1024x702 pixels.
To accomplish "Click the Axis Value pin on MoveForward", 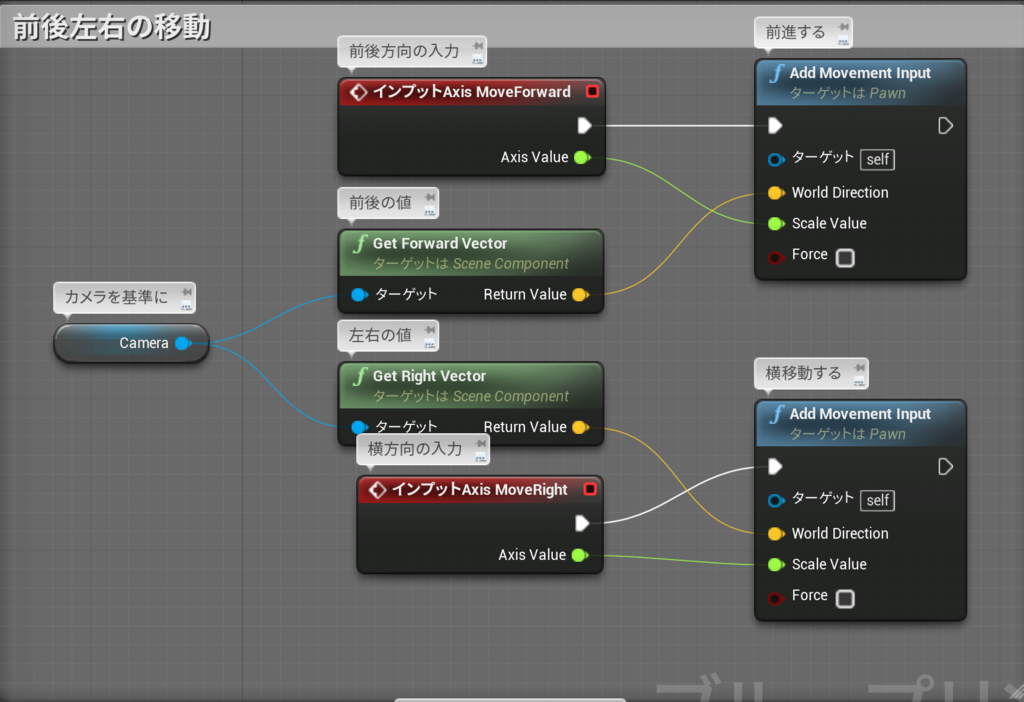I will (x=582, y=157).
